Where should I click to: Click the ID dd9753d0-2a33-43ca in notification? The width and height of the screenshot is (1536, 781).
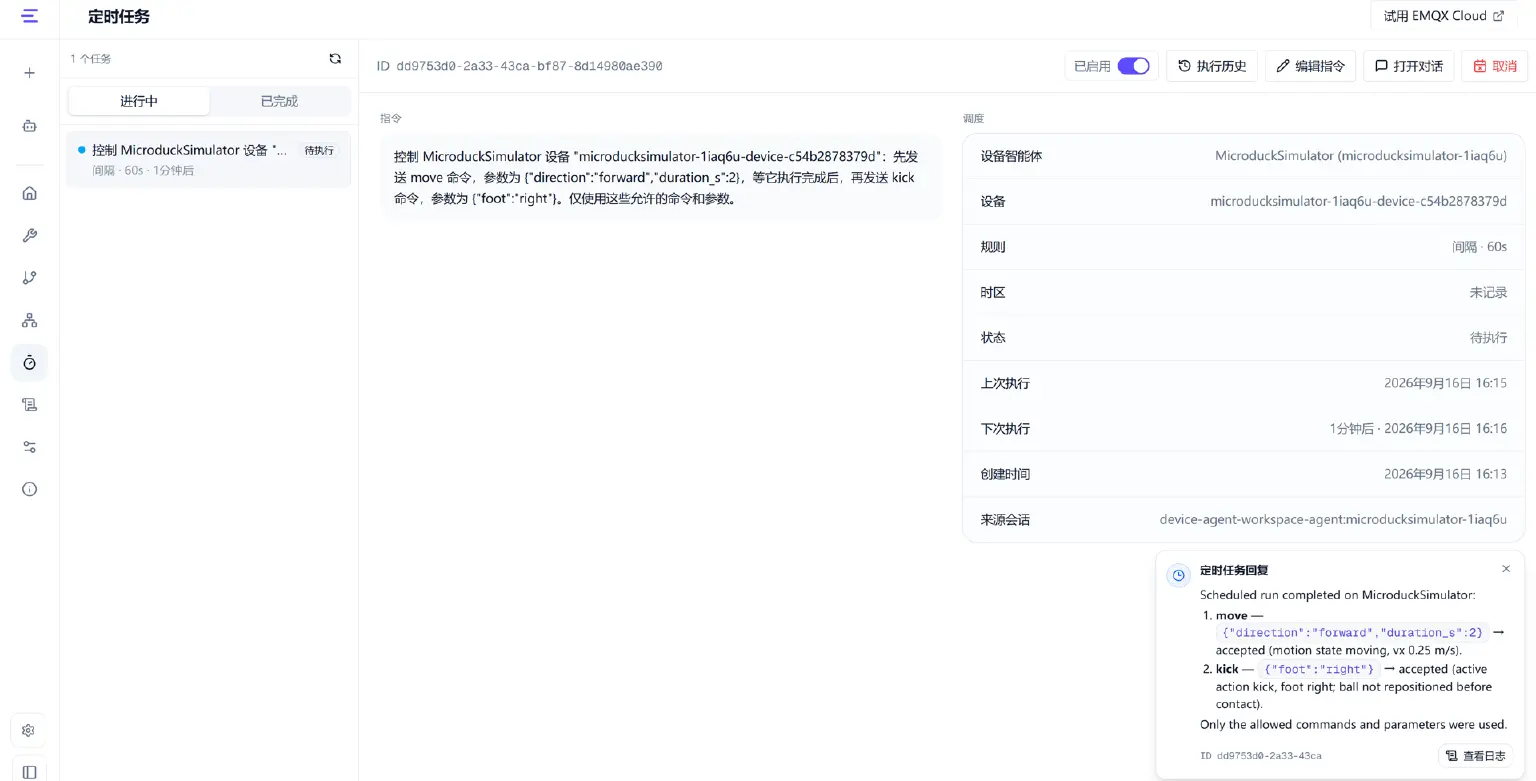[1260, 756]
